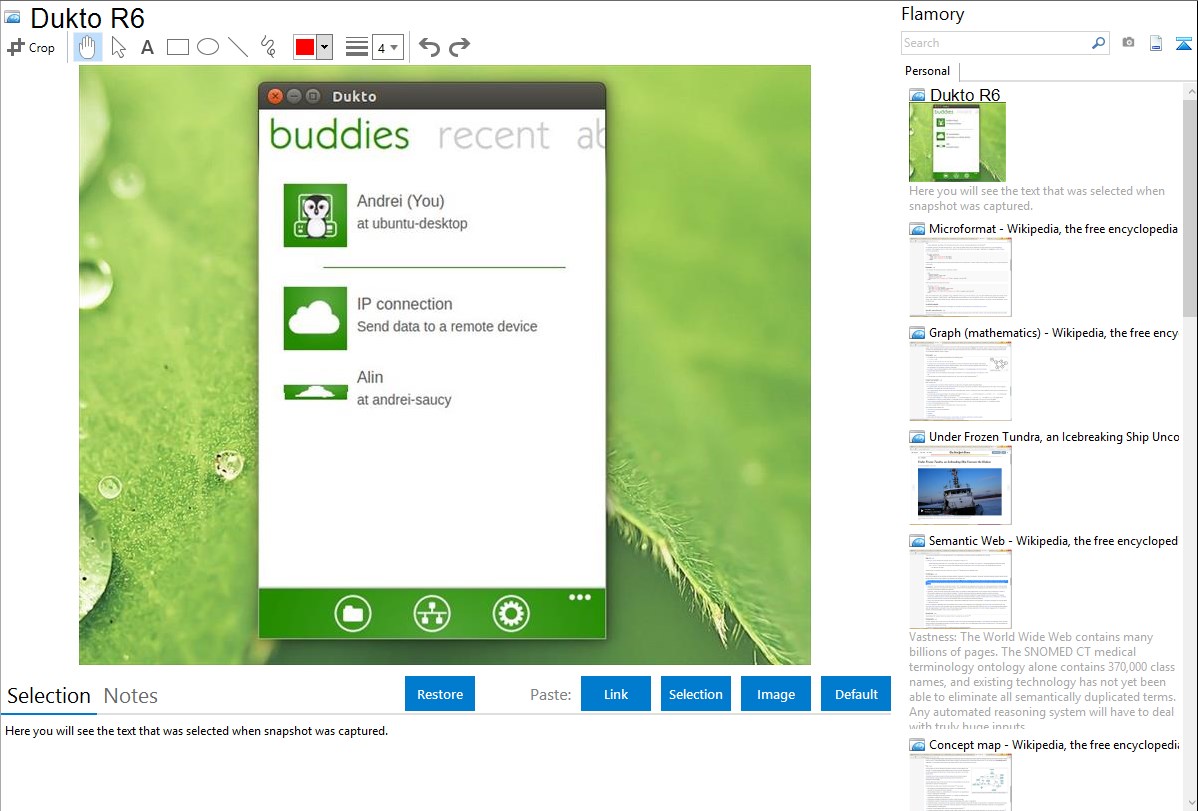1198x811 pixels.
Task: Open the Graph (mathematics) snapshot thumbnail
Action: point(960,381)
